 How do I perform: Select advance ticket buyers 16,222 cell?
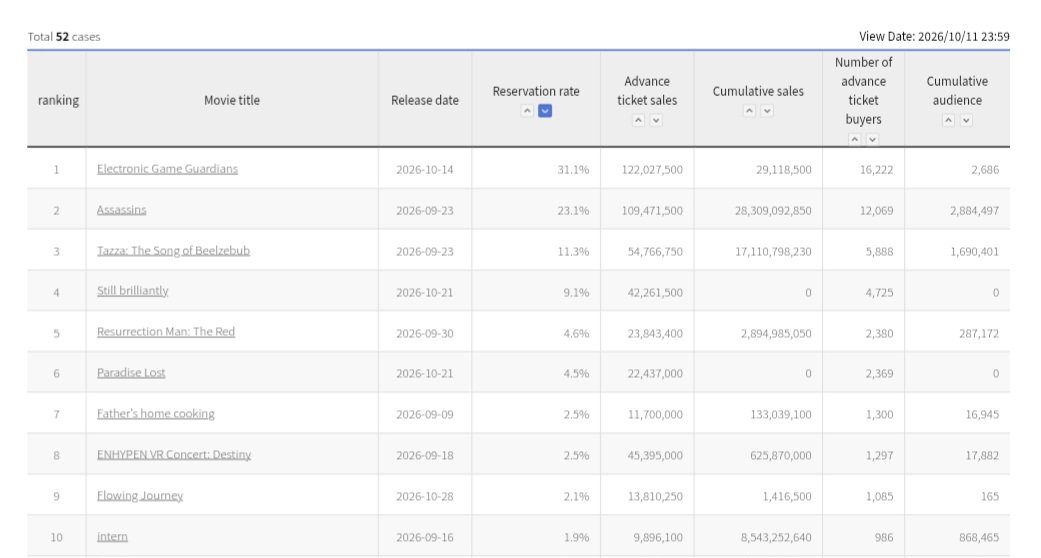click(863, 169)
